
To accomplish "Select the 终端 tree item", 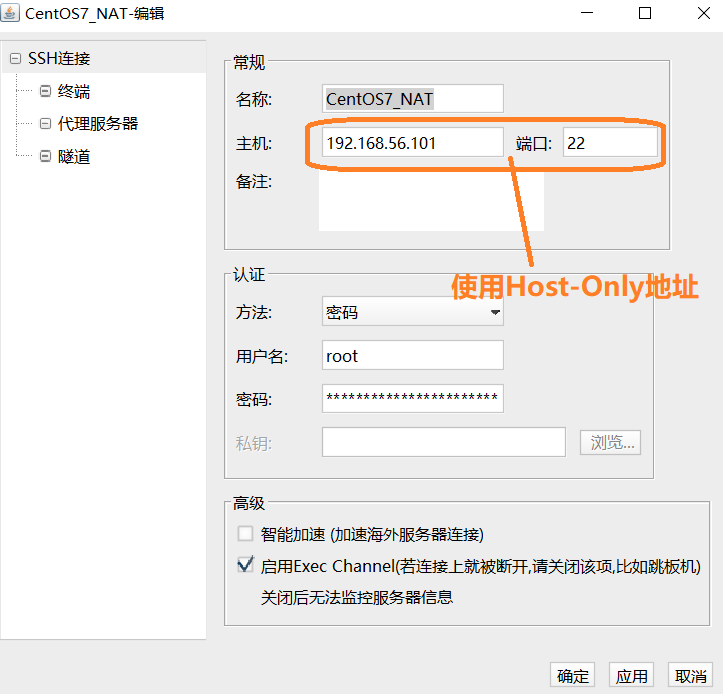I will point(73,91).
